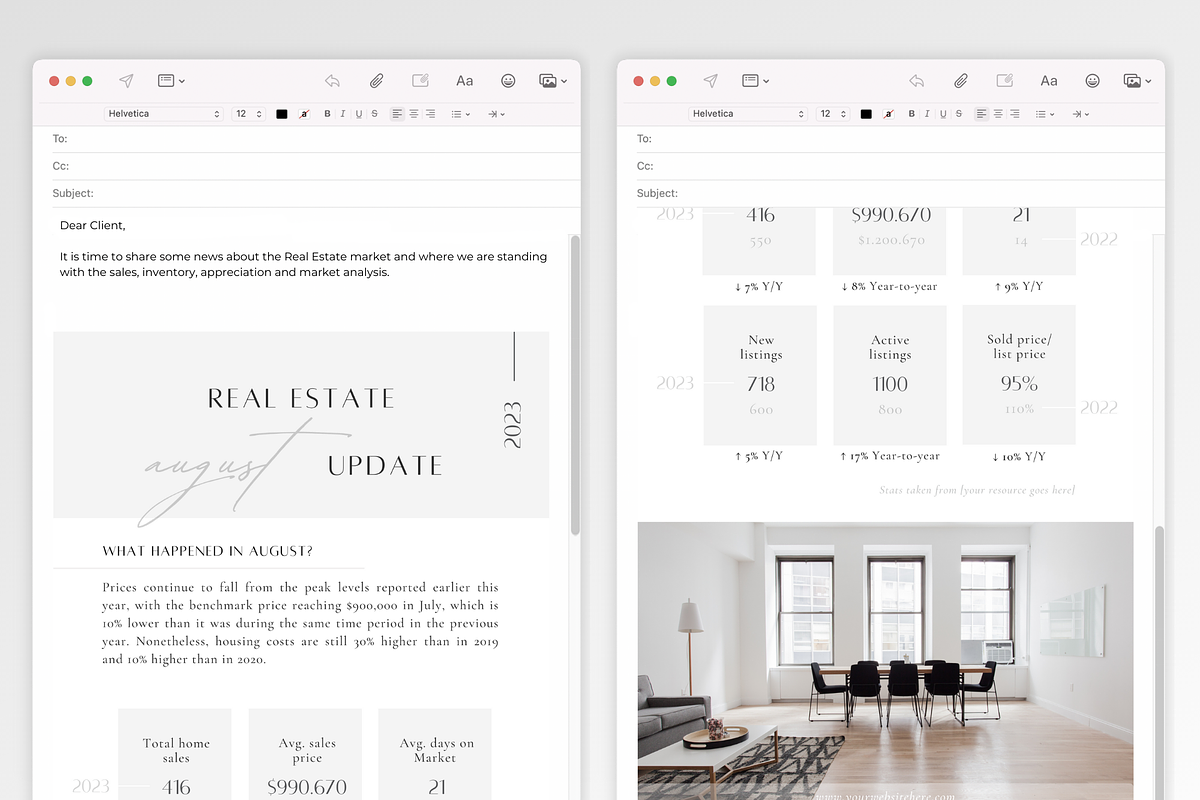Open list style dropdown in left window
Screen dimensions: 1200x800
[460, 114]
